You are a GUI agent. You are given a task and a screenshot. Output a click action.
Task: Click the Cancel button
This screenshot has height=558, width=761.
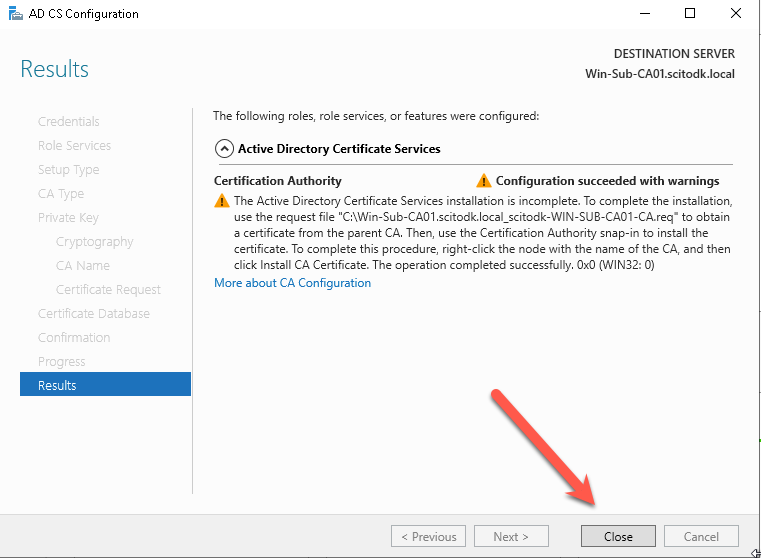pos(701,536)
